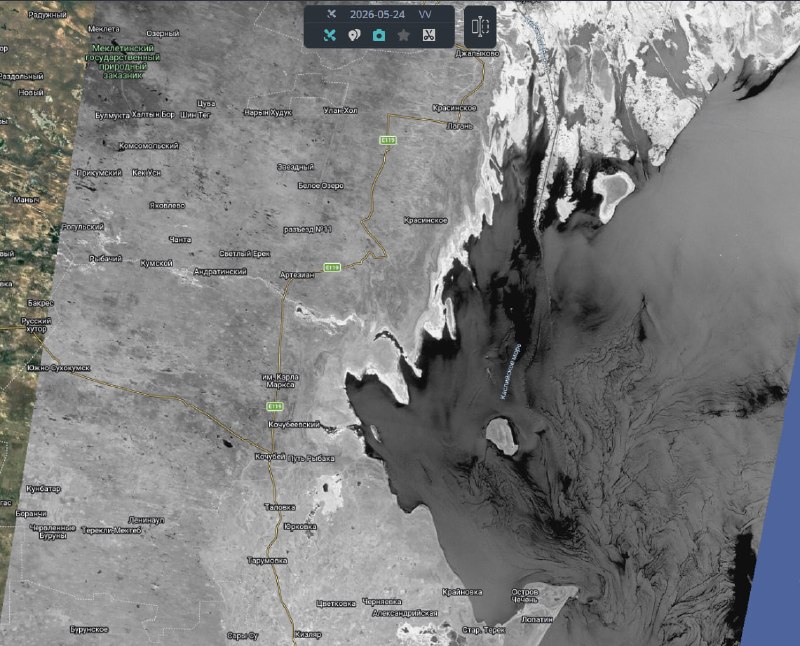Click the Крайновка village label
The width and height of the screenshot is (800, 646).
[462, 592]
